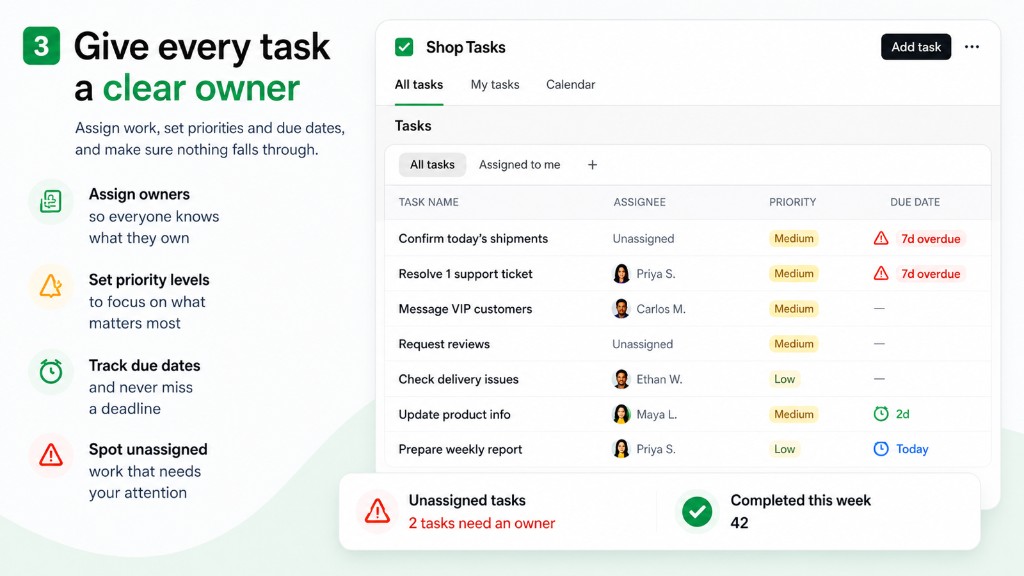Screen dimensions: 1024x576
Task: Click the Spot unassigned warning triangle icon
Action: point(51,455)
